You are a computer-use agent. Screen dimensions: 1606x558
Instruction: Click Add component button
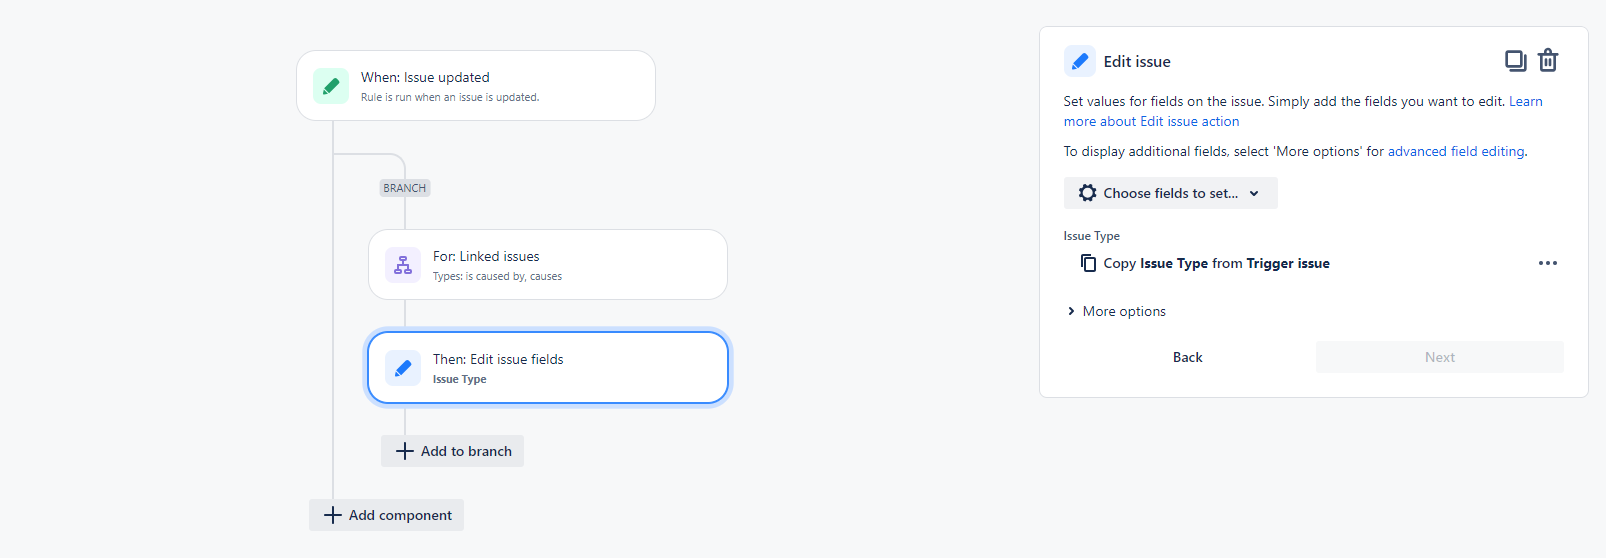386,515
